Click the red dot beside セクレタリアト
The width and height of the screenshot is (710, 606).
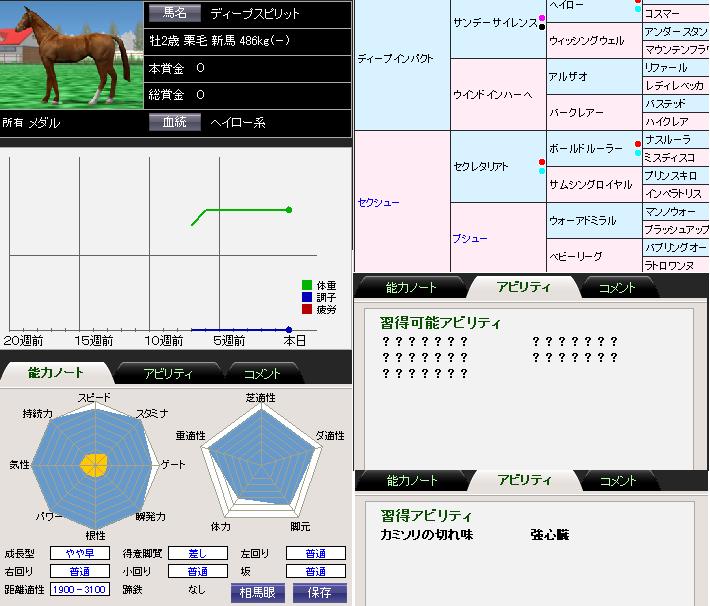point(542,162)
